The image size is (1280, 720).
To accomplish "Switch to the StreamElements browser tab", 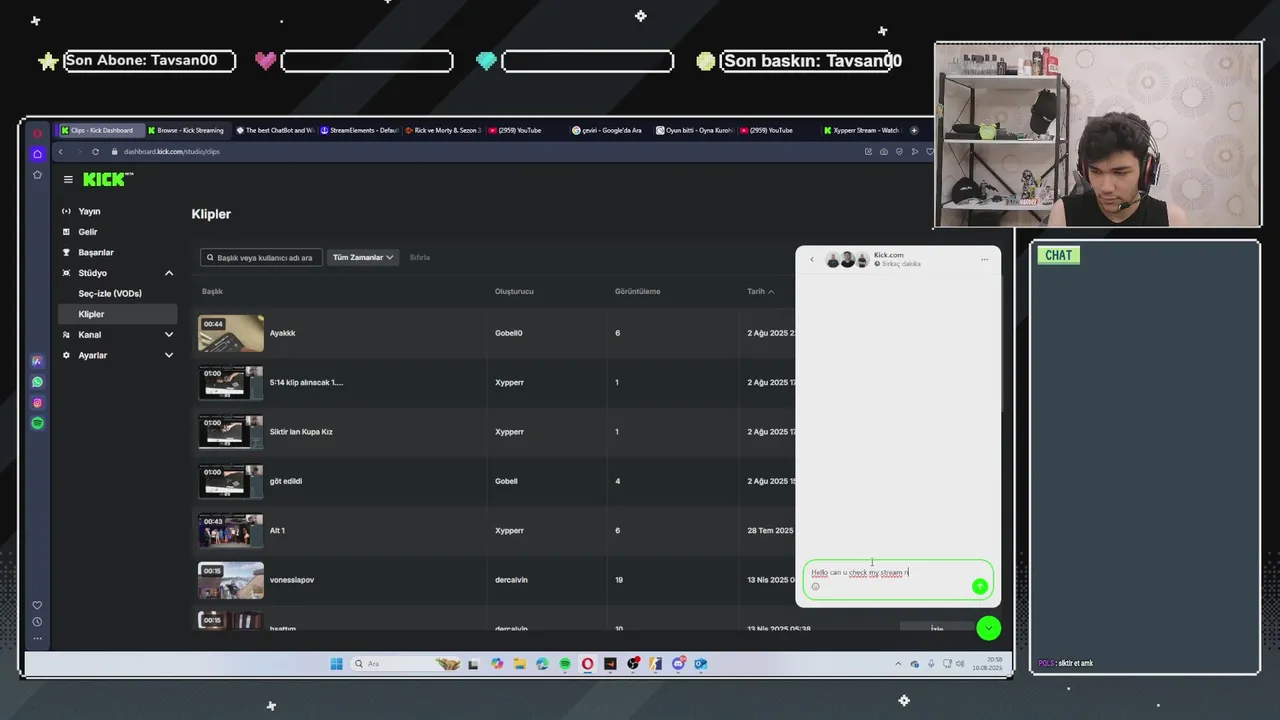I will point(359,130).
